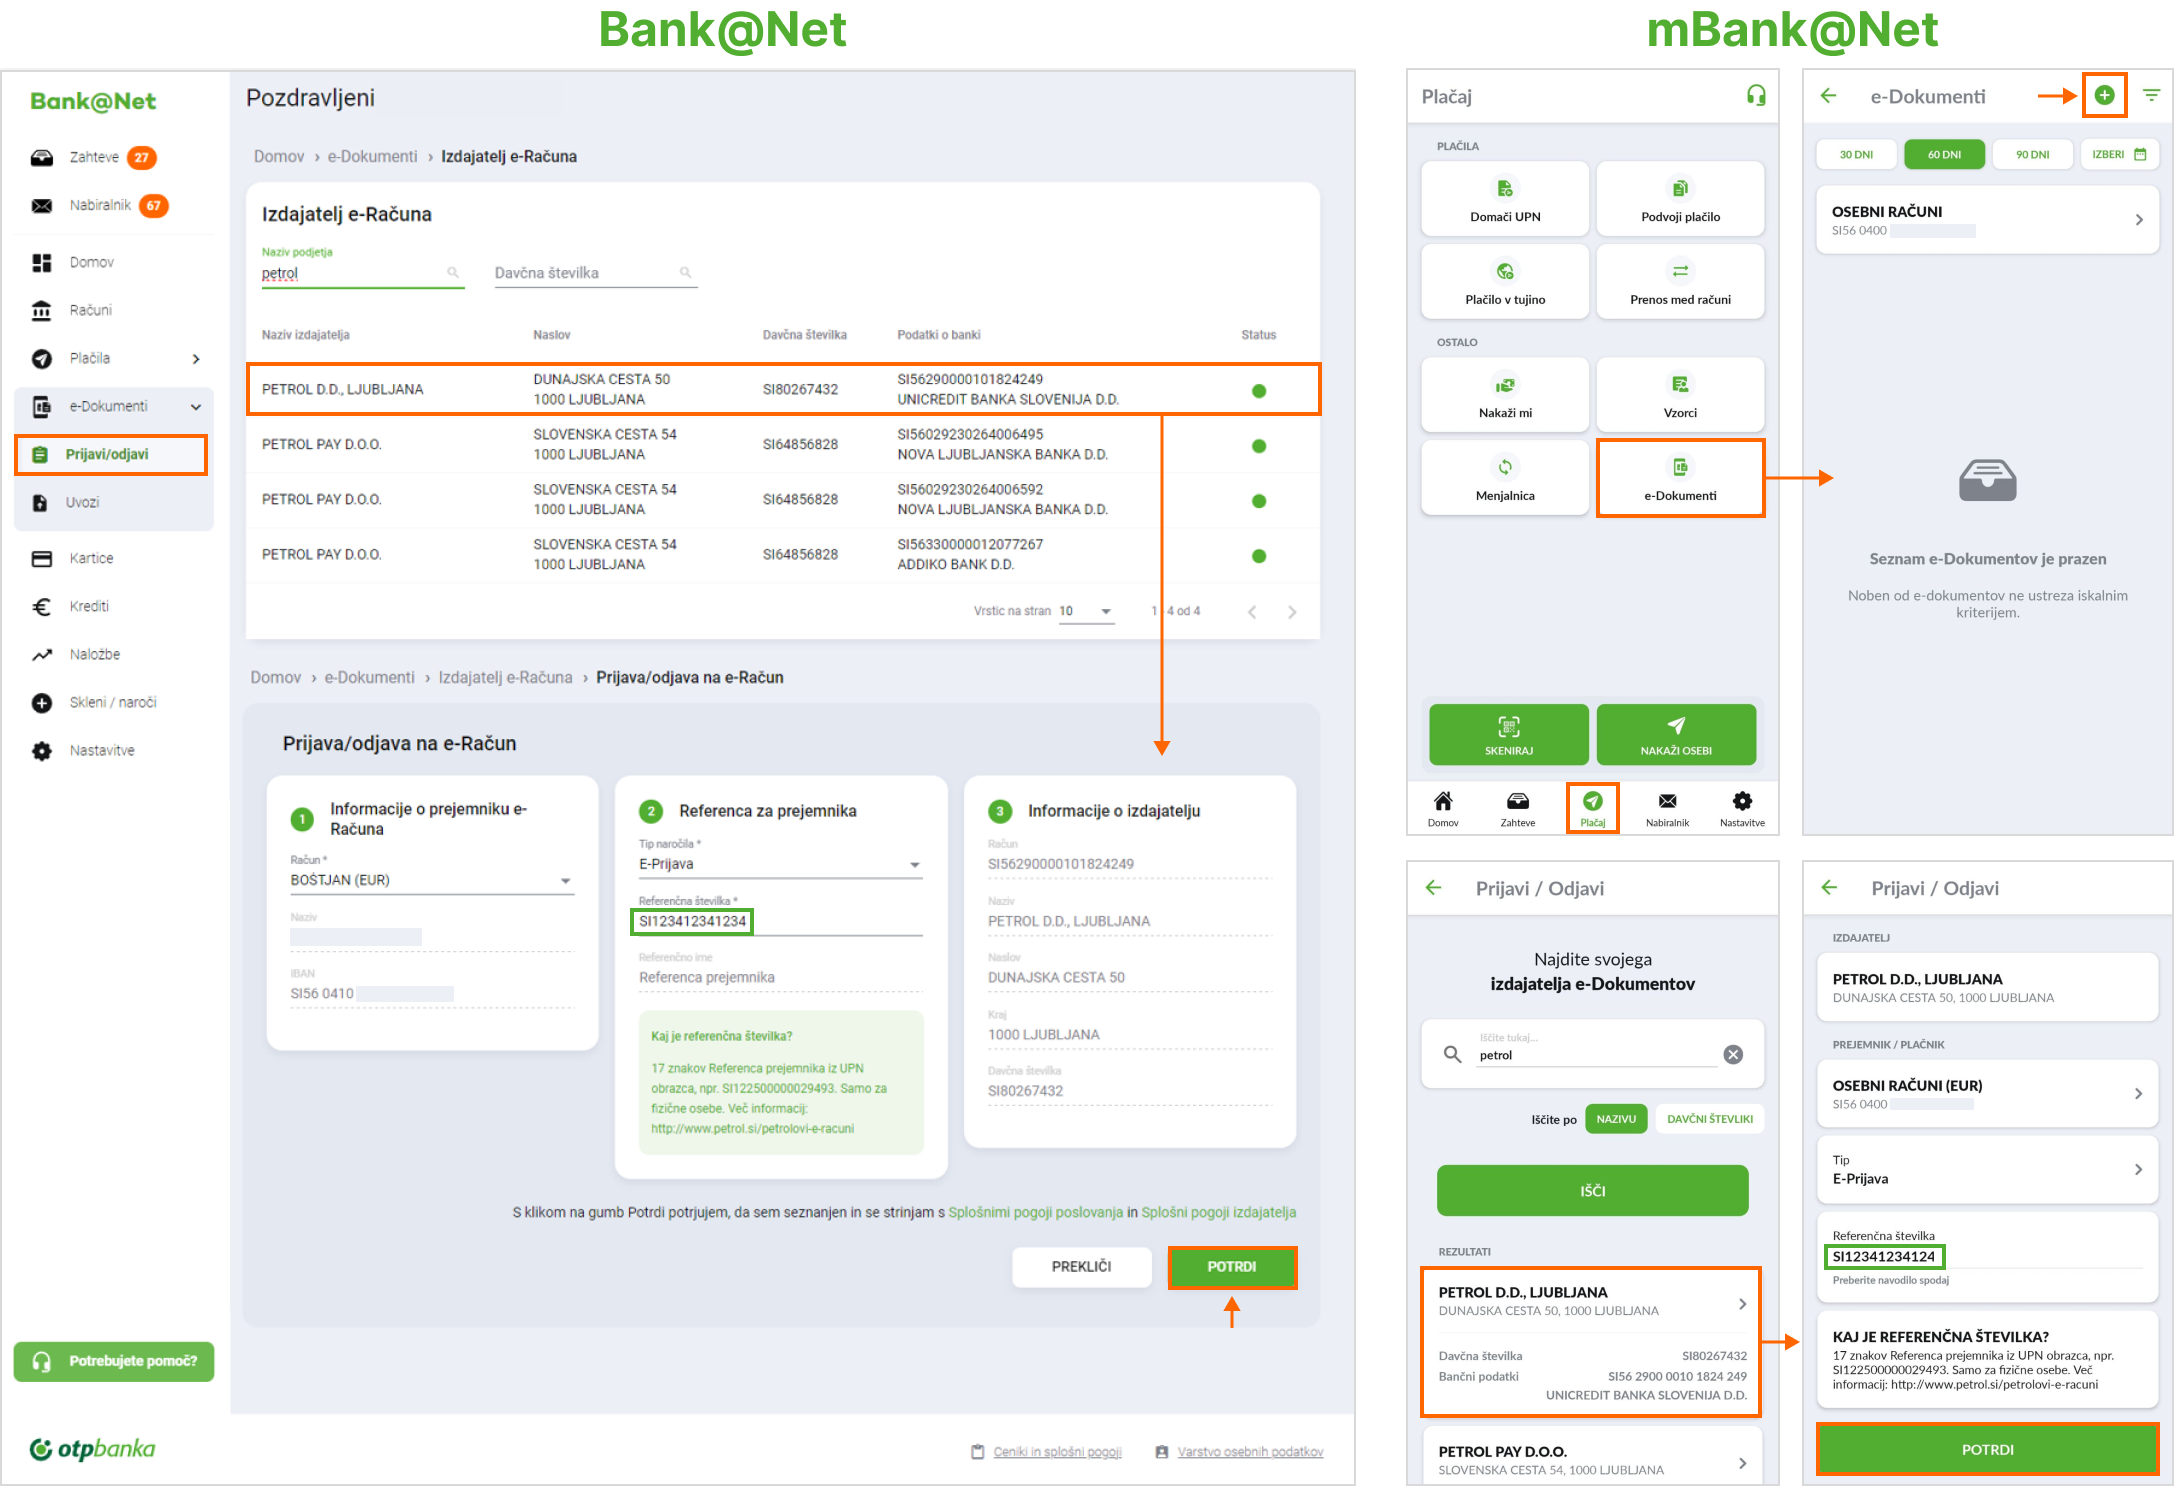Click the Računi bank icon

(42, 310)
